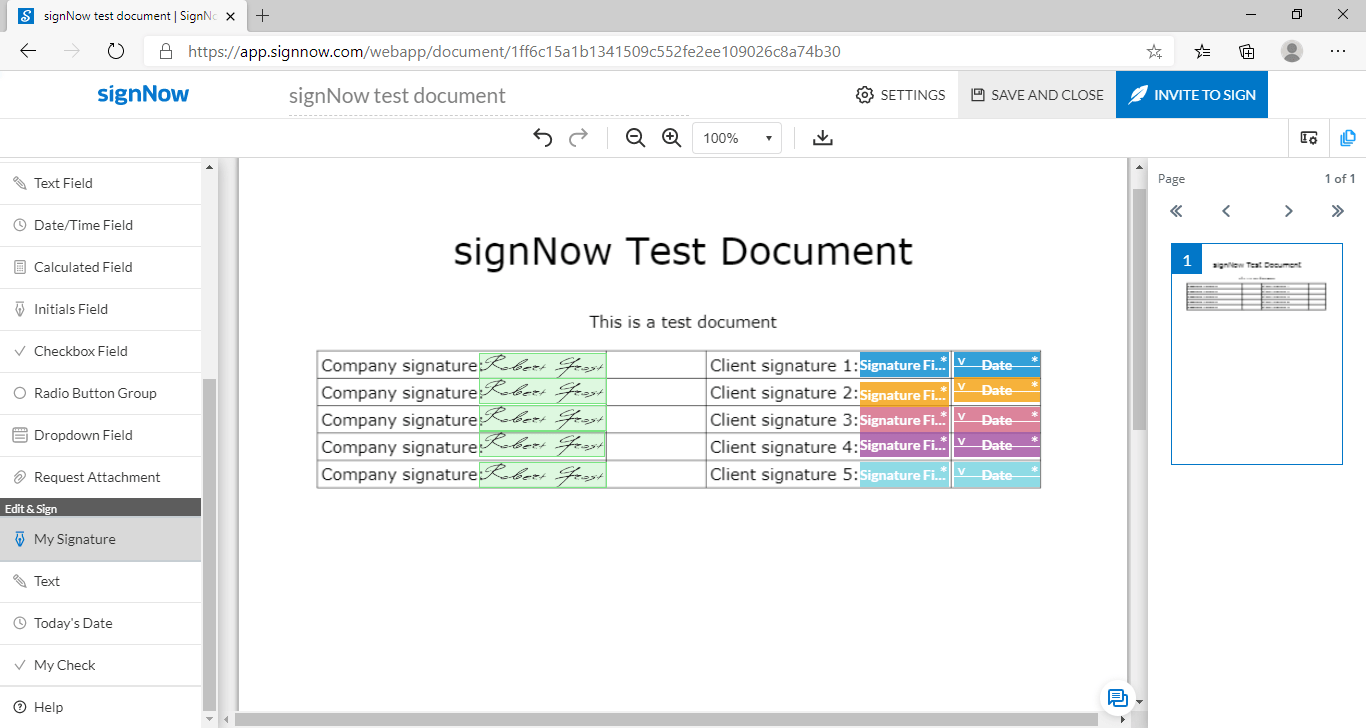Open a new browser tab
Viewport: 1366px width, 728px height.
[263, 16]
